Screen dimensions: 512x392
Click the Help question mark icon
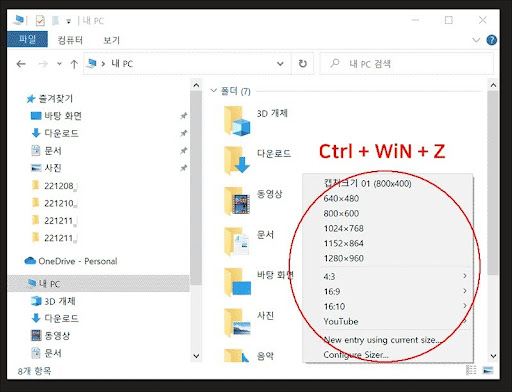[491, 40]
